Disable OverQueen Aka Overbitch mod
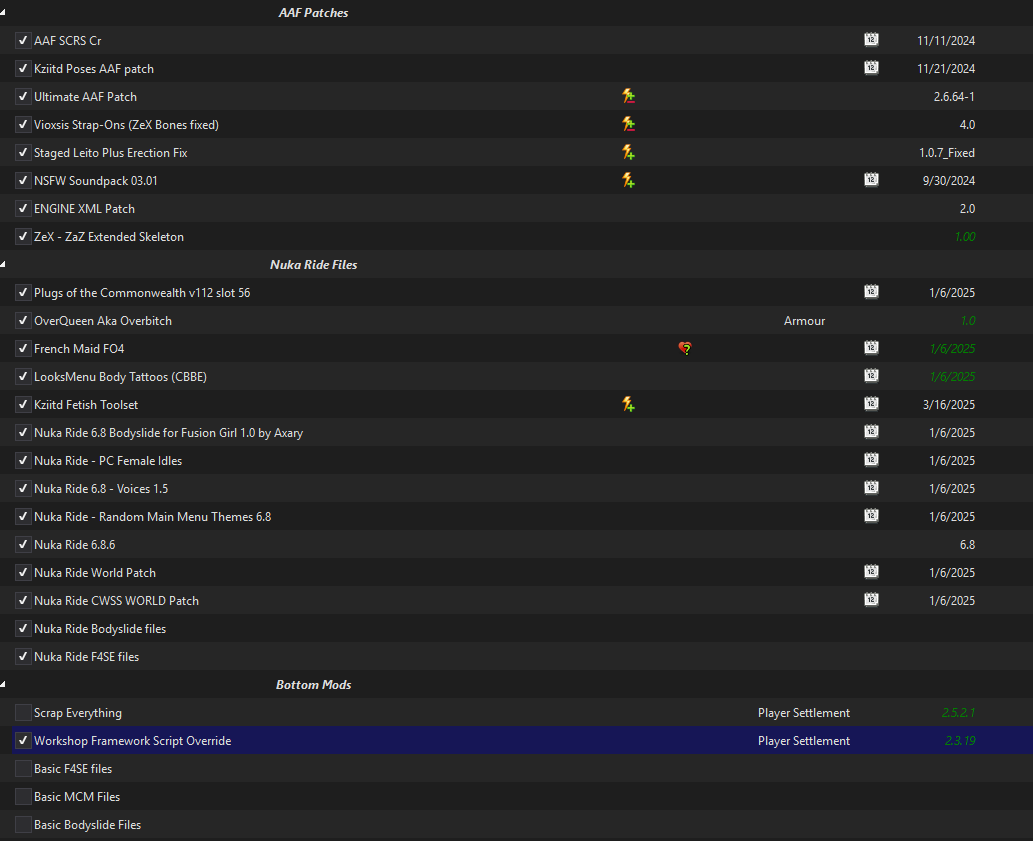The image size is (1033, 841). coord(23,320)
